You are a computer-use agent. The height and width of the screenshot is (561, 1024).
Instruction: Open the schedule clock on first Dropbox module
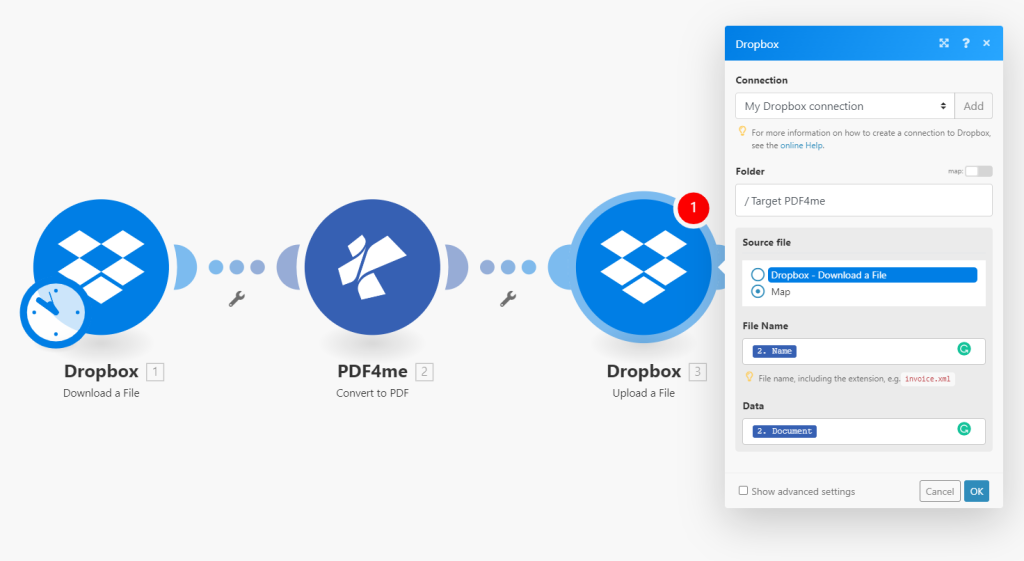[52, 313]
